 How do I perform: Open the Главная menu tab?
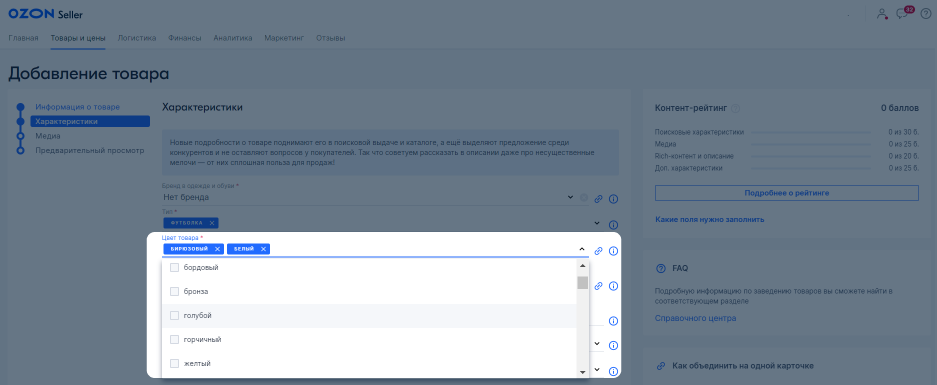point(23,38)
